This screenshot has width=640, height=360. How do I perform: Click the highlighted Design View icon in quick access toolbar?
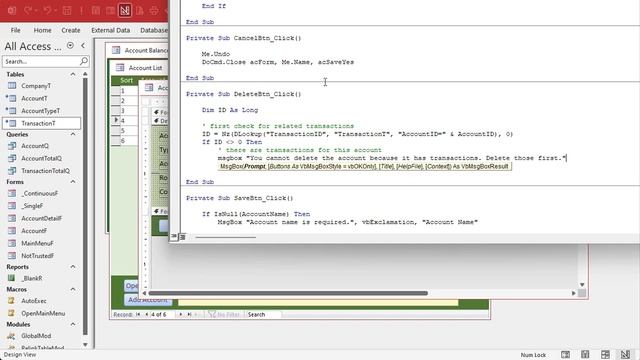pos(125,11)
